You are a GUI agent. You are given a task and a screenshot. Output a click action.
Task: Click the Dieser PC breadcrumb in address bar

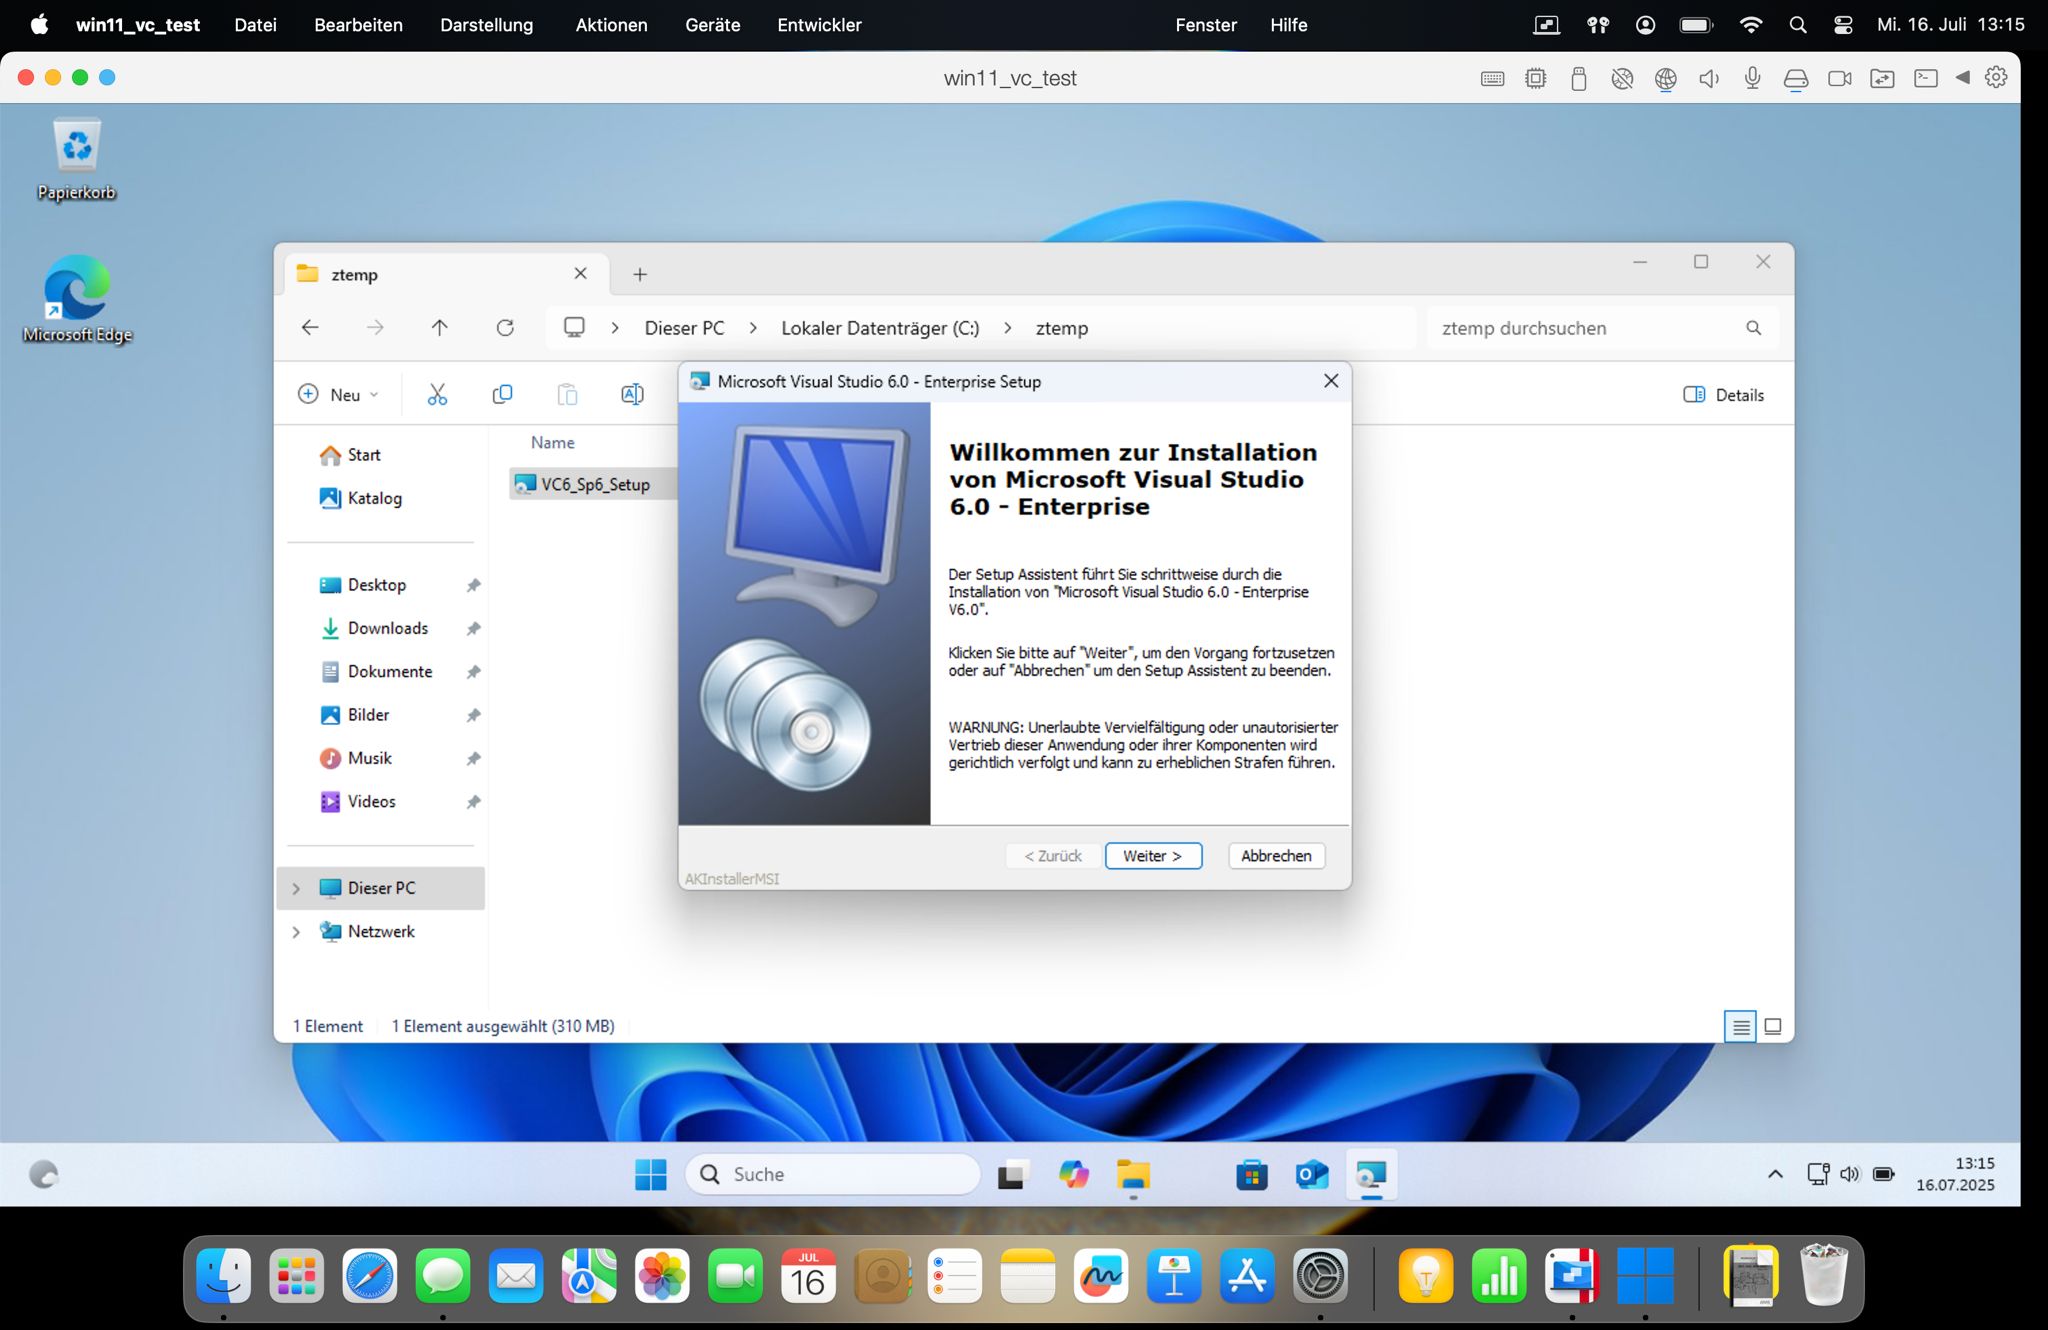click(684, 328)
